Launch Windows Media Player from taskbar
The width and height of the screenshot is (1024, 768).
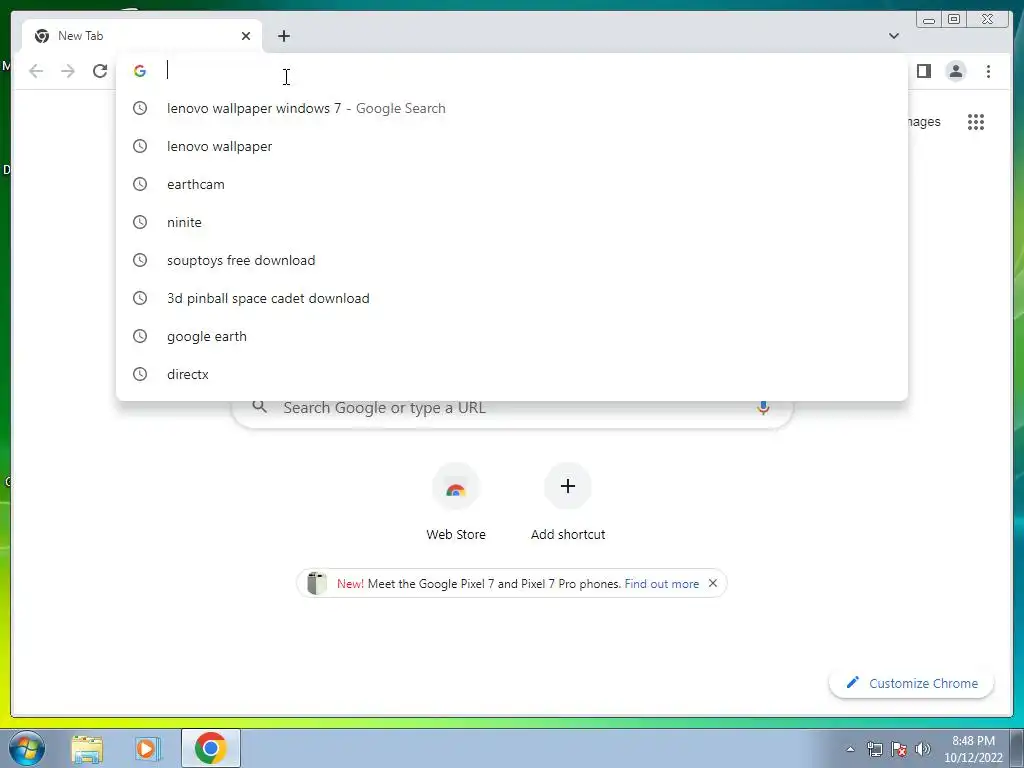tap(148, 748)
